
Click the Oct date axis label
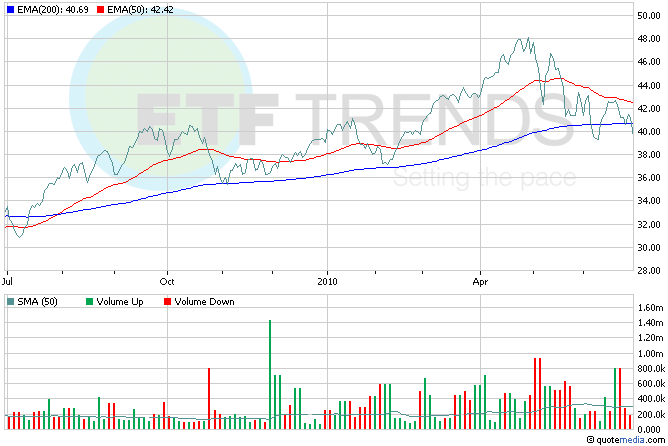(167, 282)
